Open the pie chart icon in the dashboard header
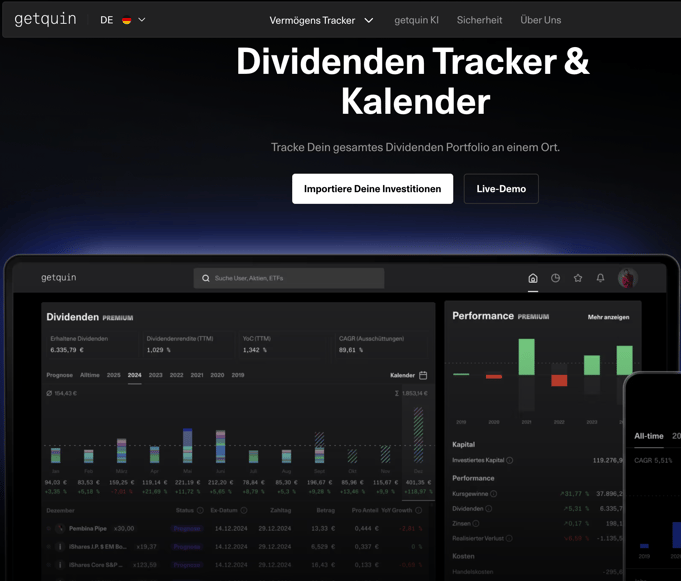The width and height of the screenshot is (681, 581). click(x=555, y=278)
